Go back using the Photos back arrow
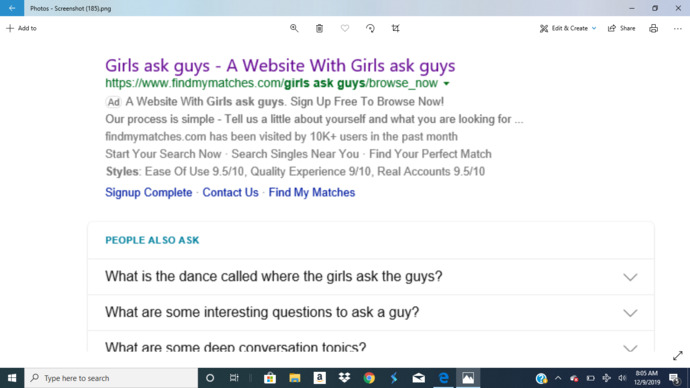 pyautogui.click(x=12, y=8)
